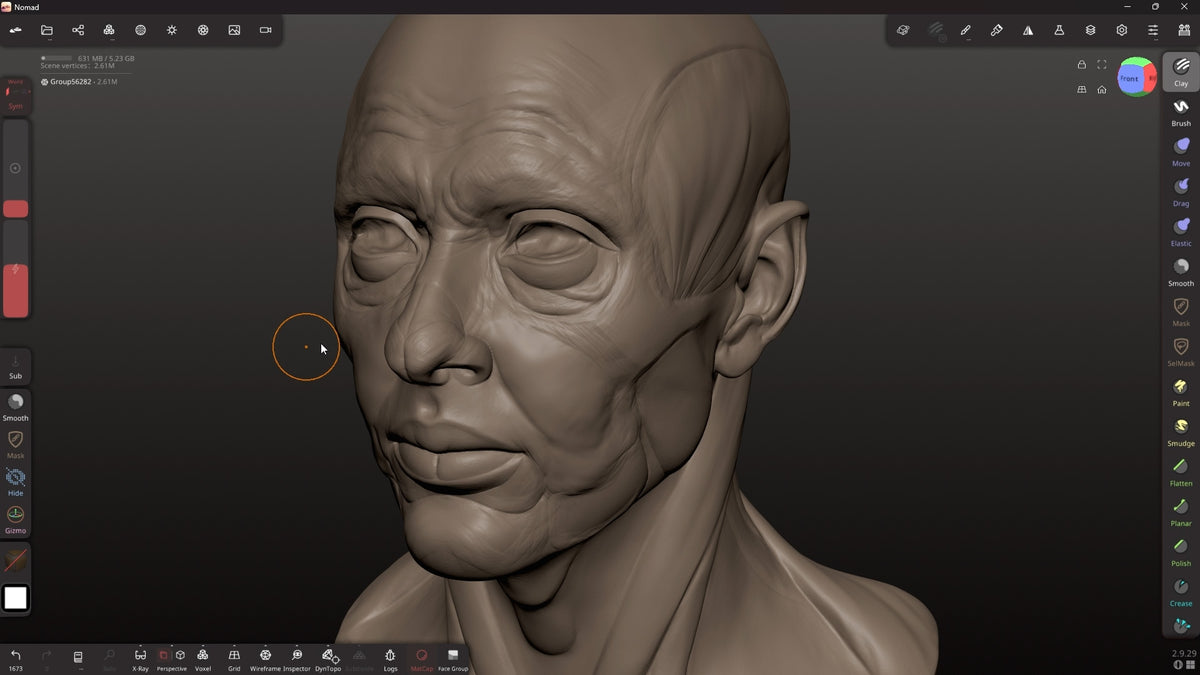This screenshot has width=1200, height=675.
Task: Toggle X-Ray display mode
Action: click(x=140, y=659)
